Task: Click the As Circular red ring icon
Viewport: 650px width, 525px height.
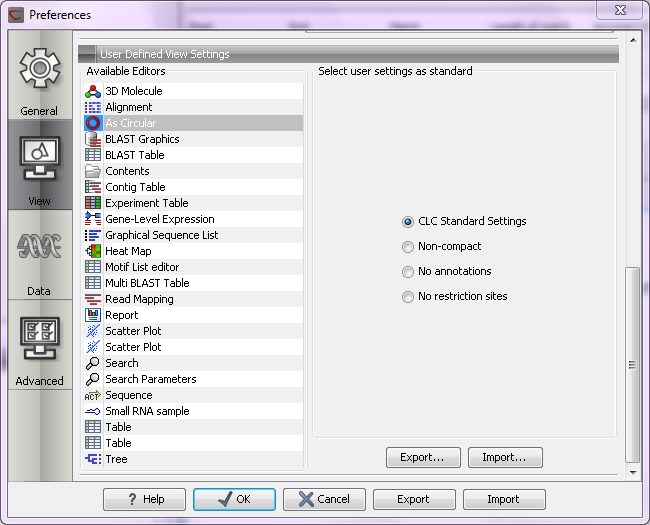Action: point(93,123)
